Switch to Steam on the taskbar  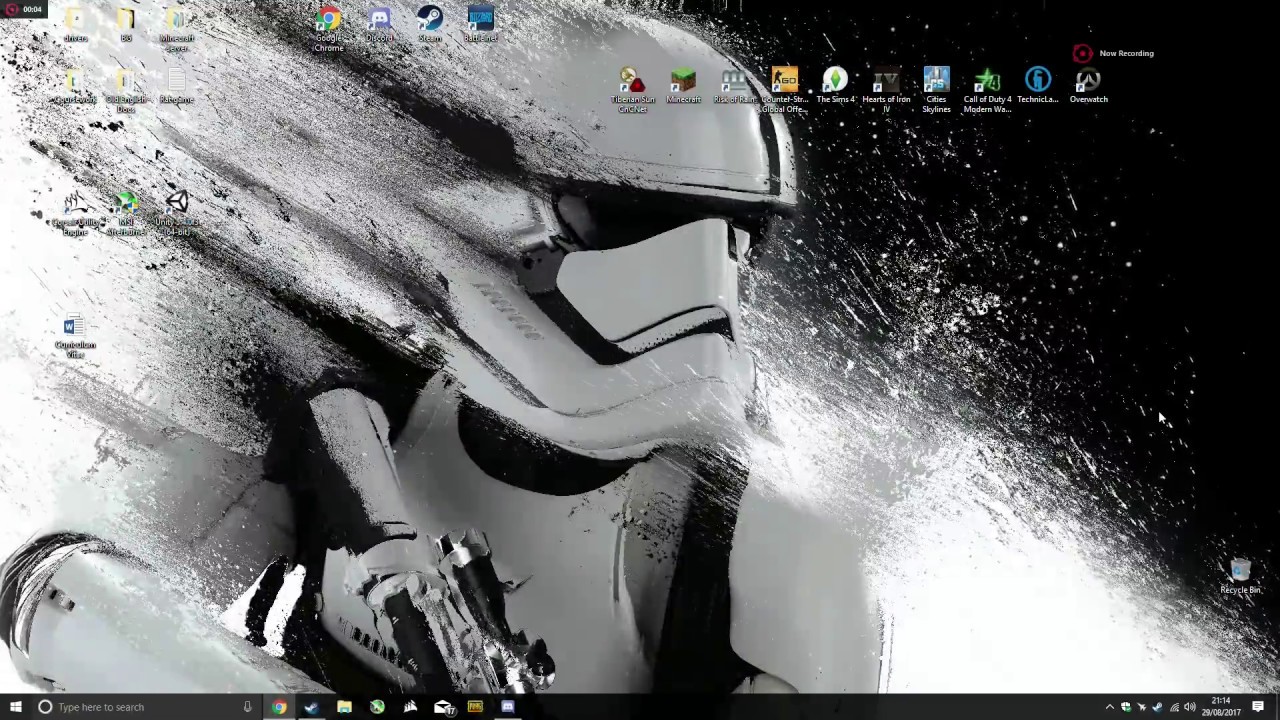click(x=311, y=707)
